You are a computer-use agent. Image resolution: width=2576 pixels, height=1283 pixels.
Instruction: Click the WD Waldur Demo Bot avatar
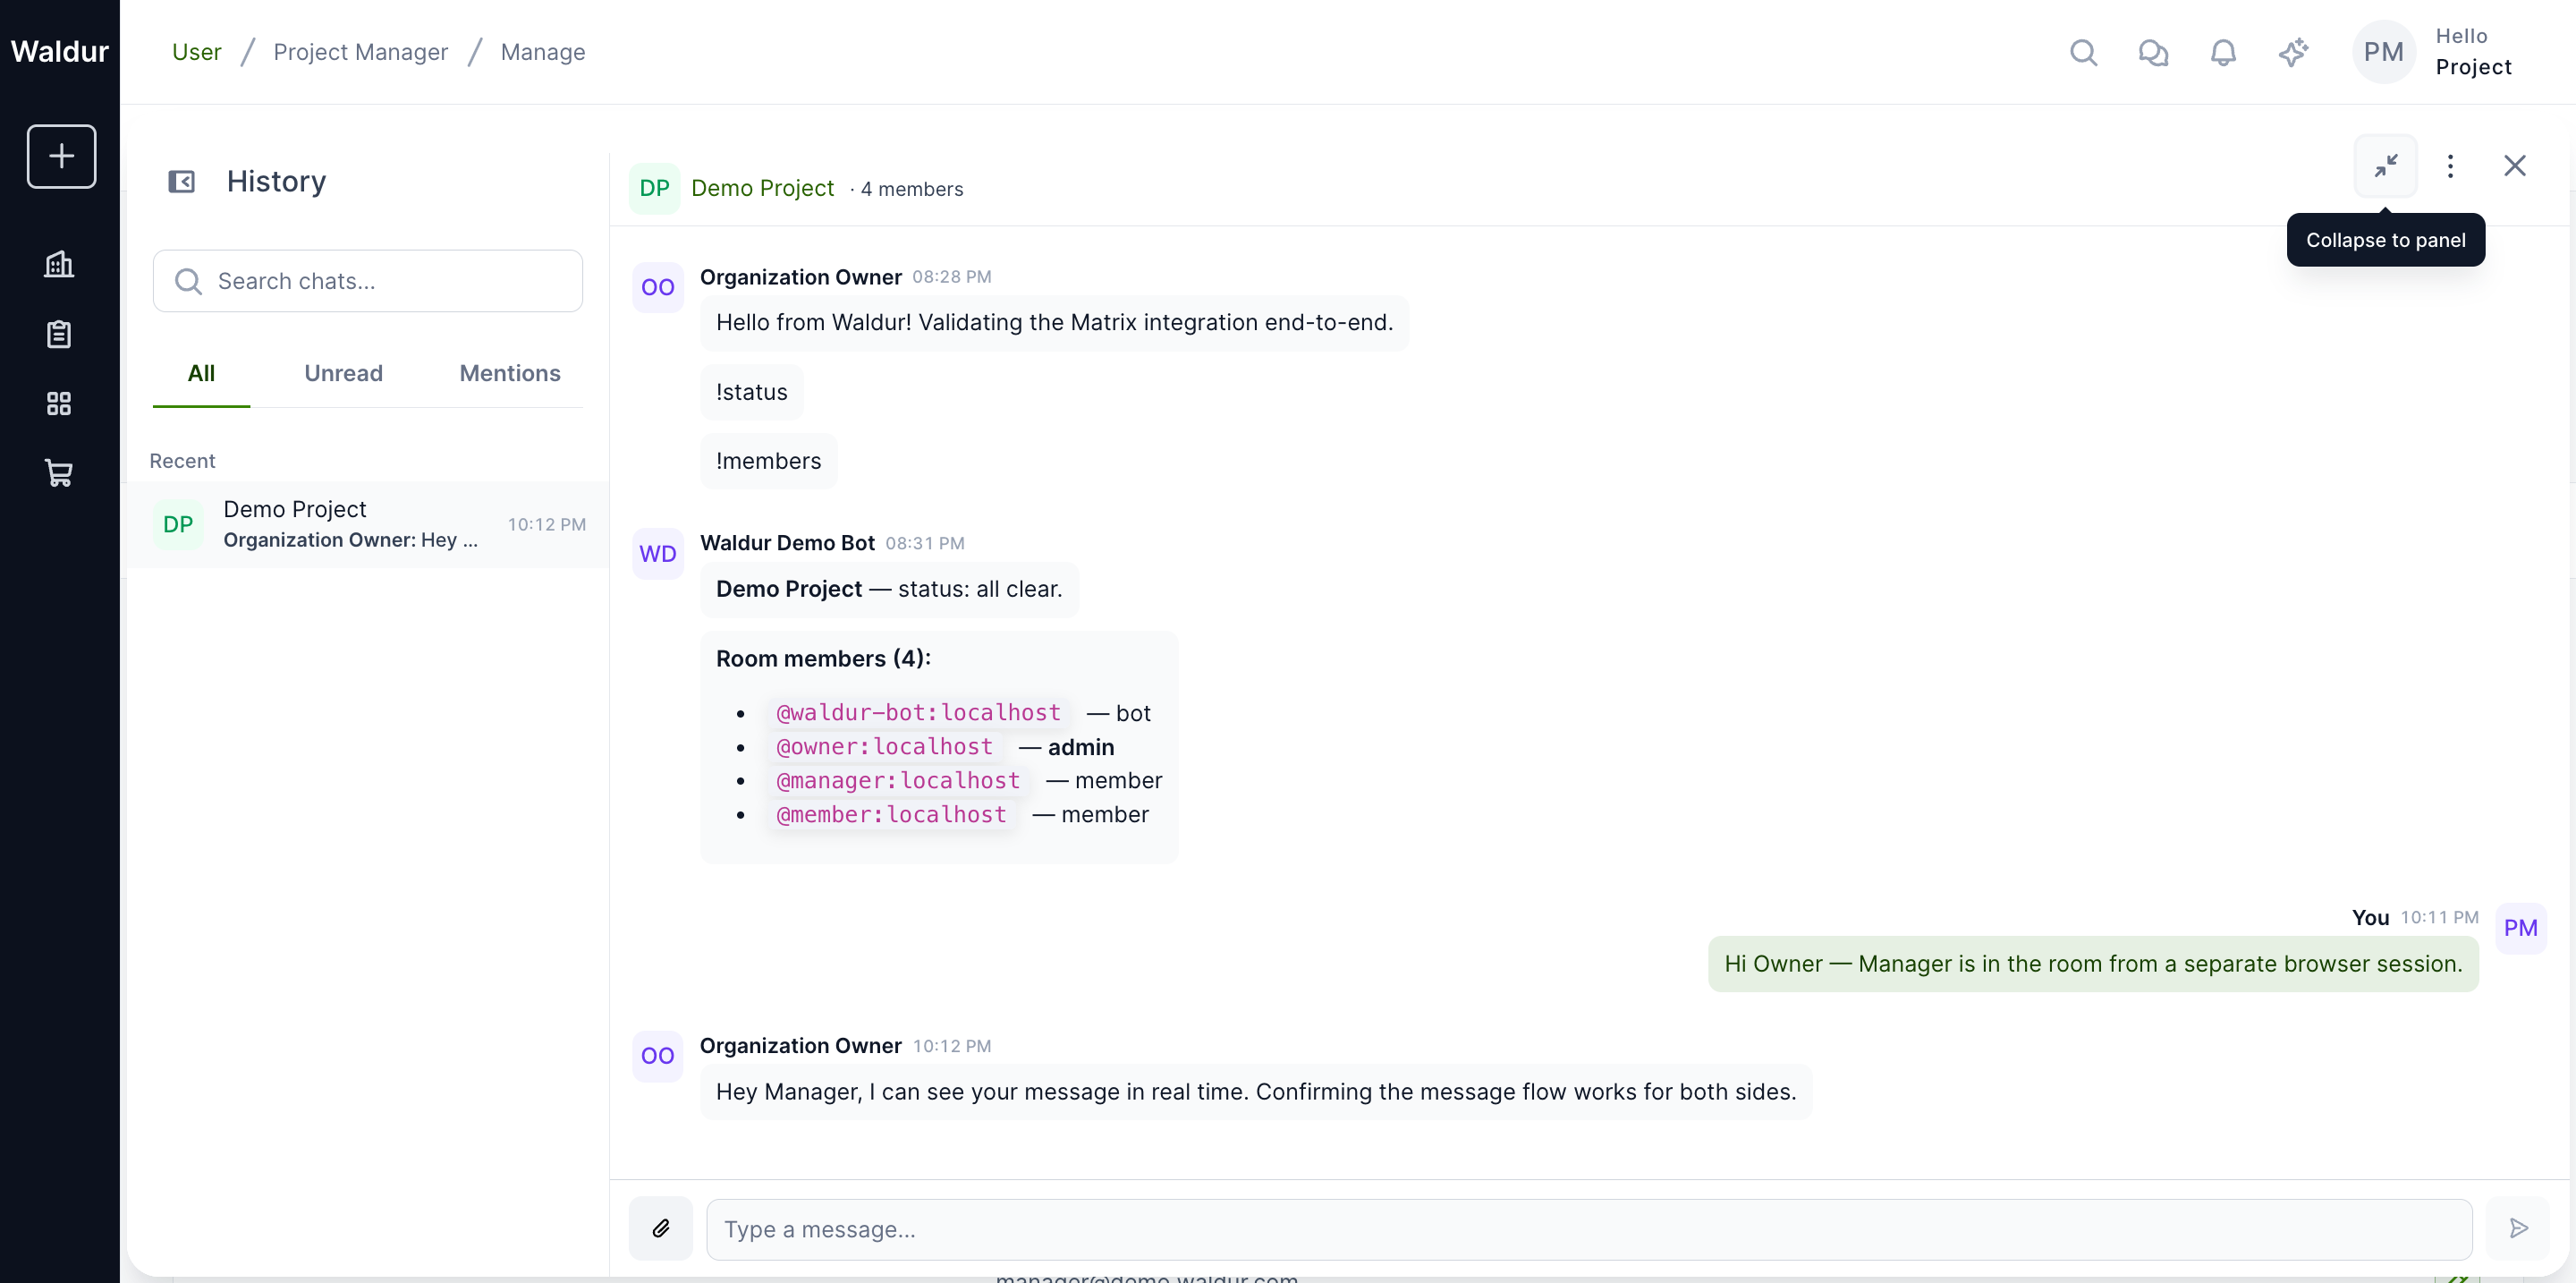657,554
